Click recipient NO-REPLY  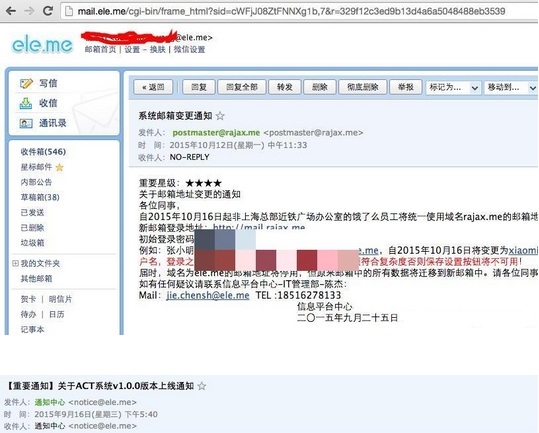pyautogui.click(x=189, y=157)
